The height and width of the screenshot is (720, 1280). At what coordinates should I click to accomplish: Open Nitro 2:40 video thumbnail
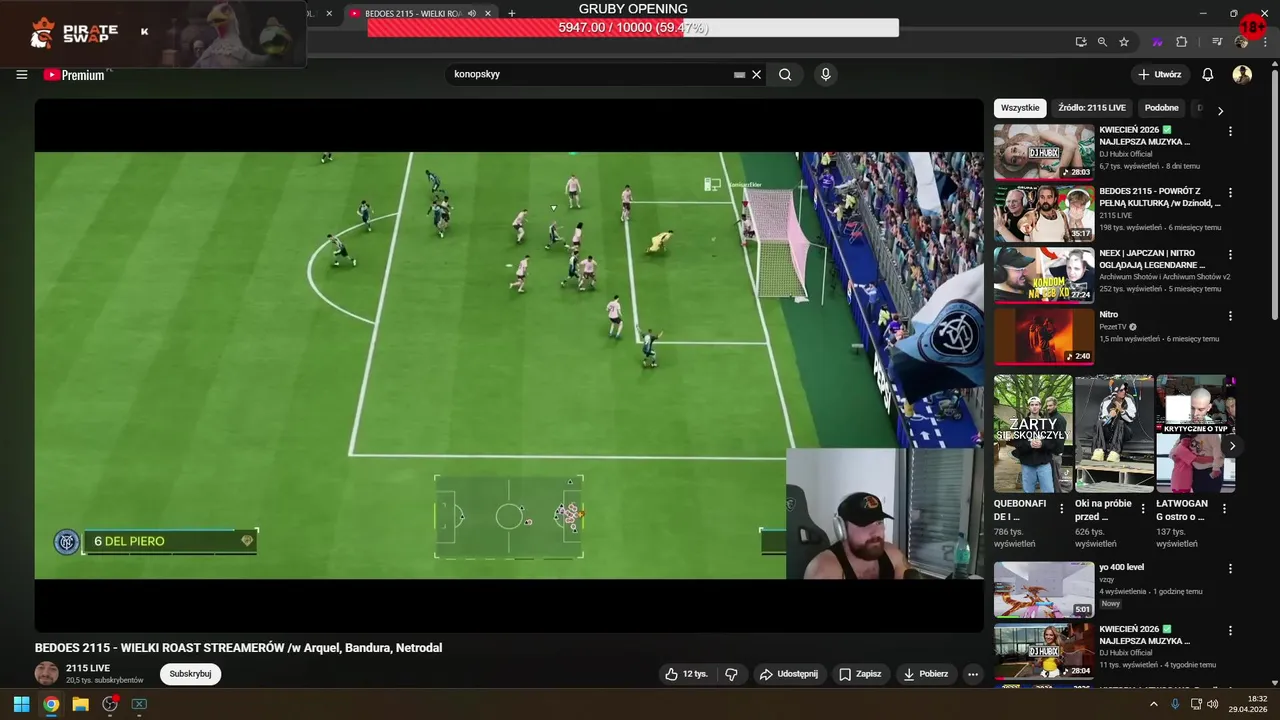(1044, 336)
